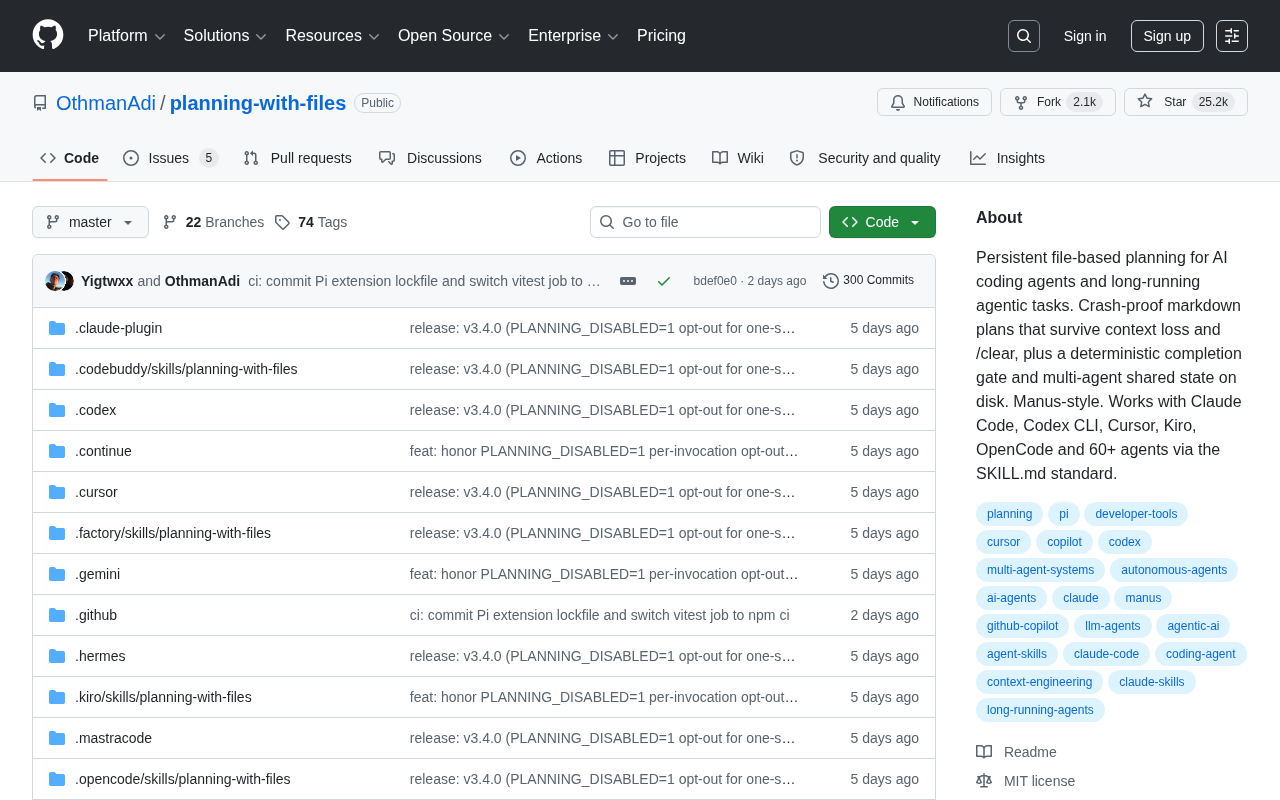The image size is (1280, 800).
Task: Click the green check status icon
Action: click(664, 281)
